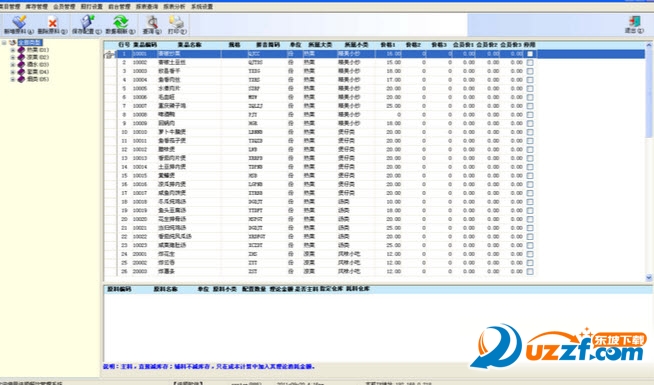This screenshot has width=654, height=385.
Task: Open the 库存管理 inventory menu
Action: pyautogui.click(x=36, y=7)
